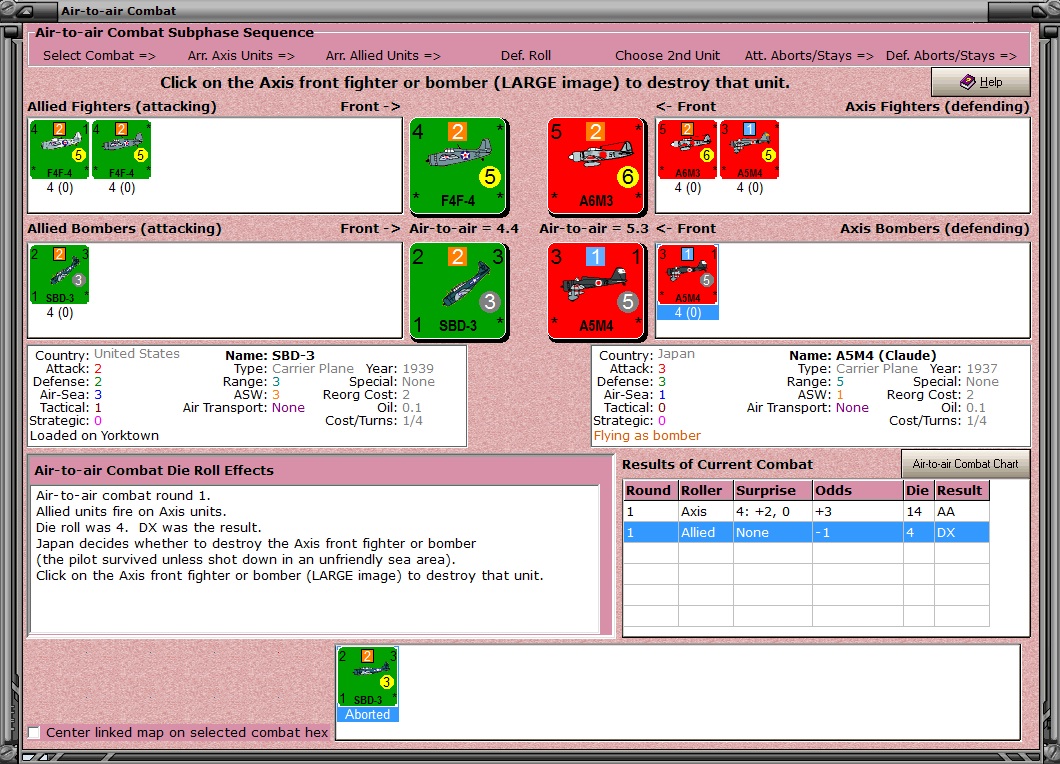The height and width of the screenshot is (764, 1060).
Task: Click the '4: +2, 0' surprise cell
Action: pyautogui.click(x=773, y=512)
